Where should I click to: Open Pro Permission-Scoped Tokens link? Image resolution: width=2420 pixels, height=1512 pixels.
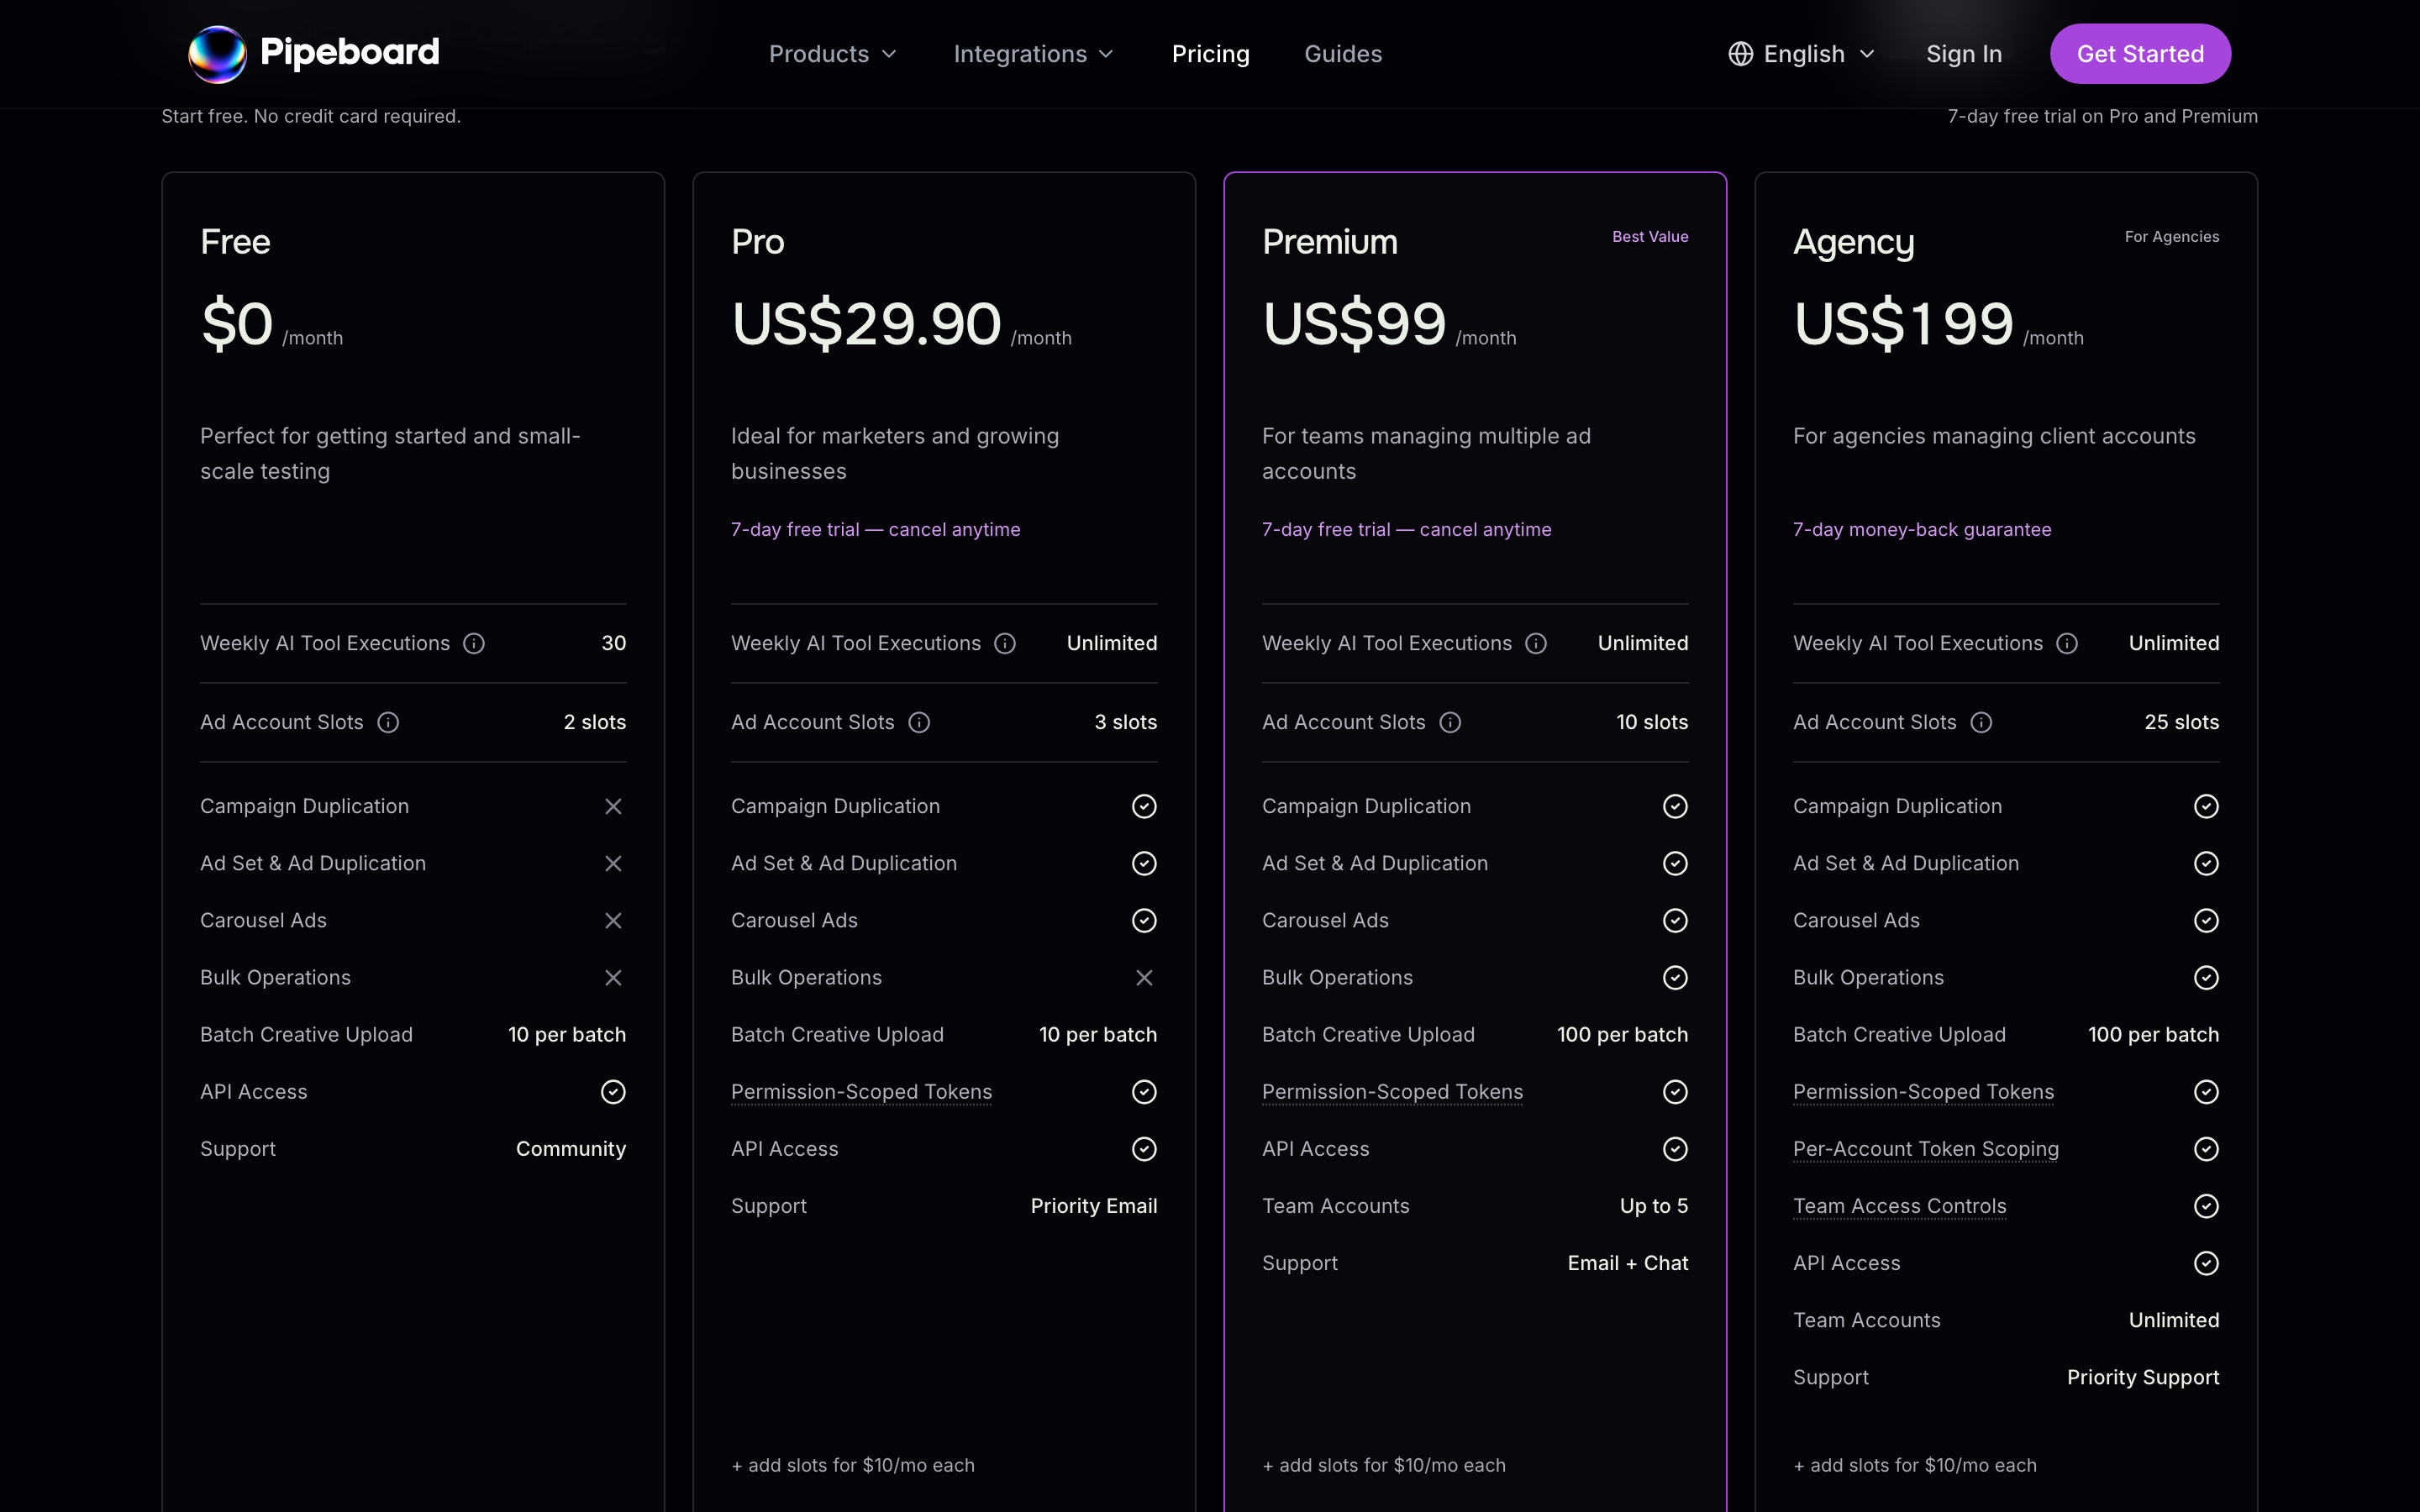861,1092
